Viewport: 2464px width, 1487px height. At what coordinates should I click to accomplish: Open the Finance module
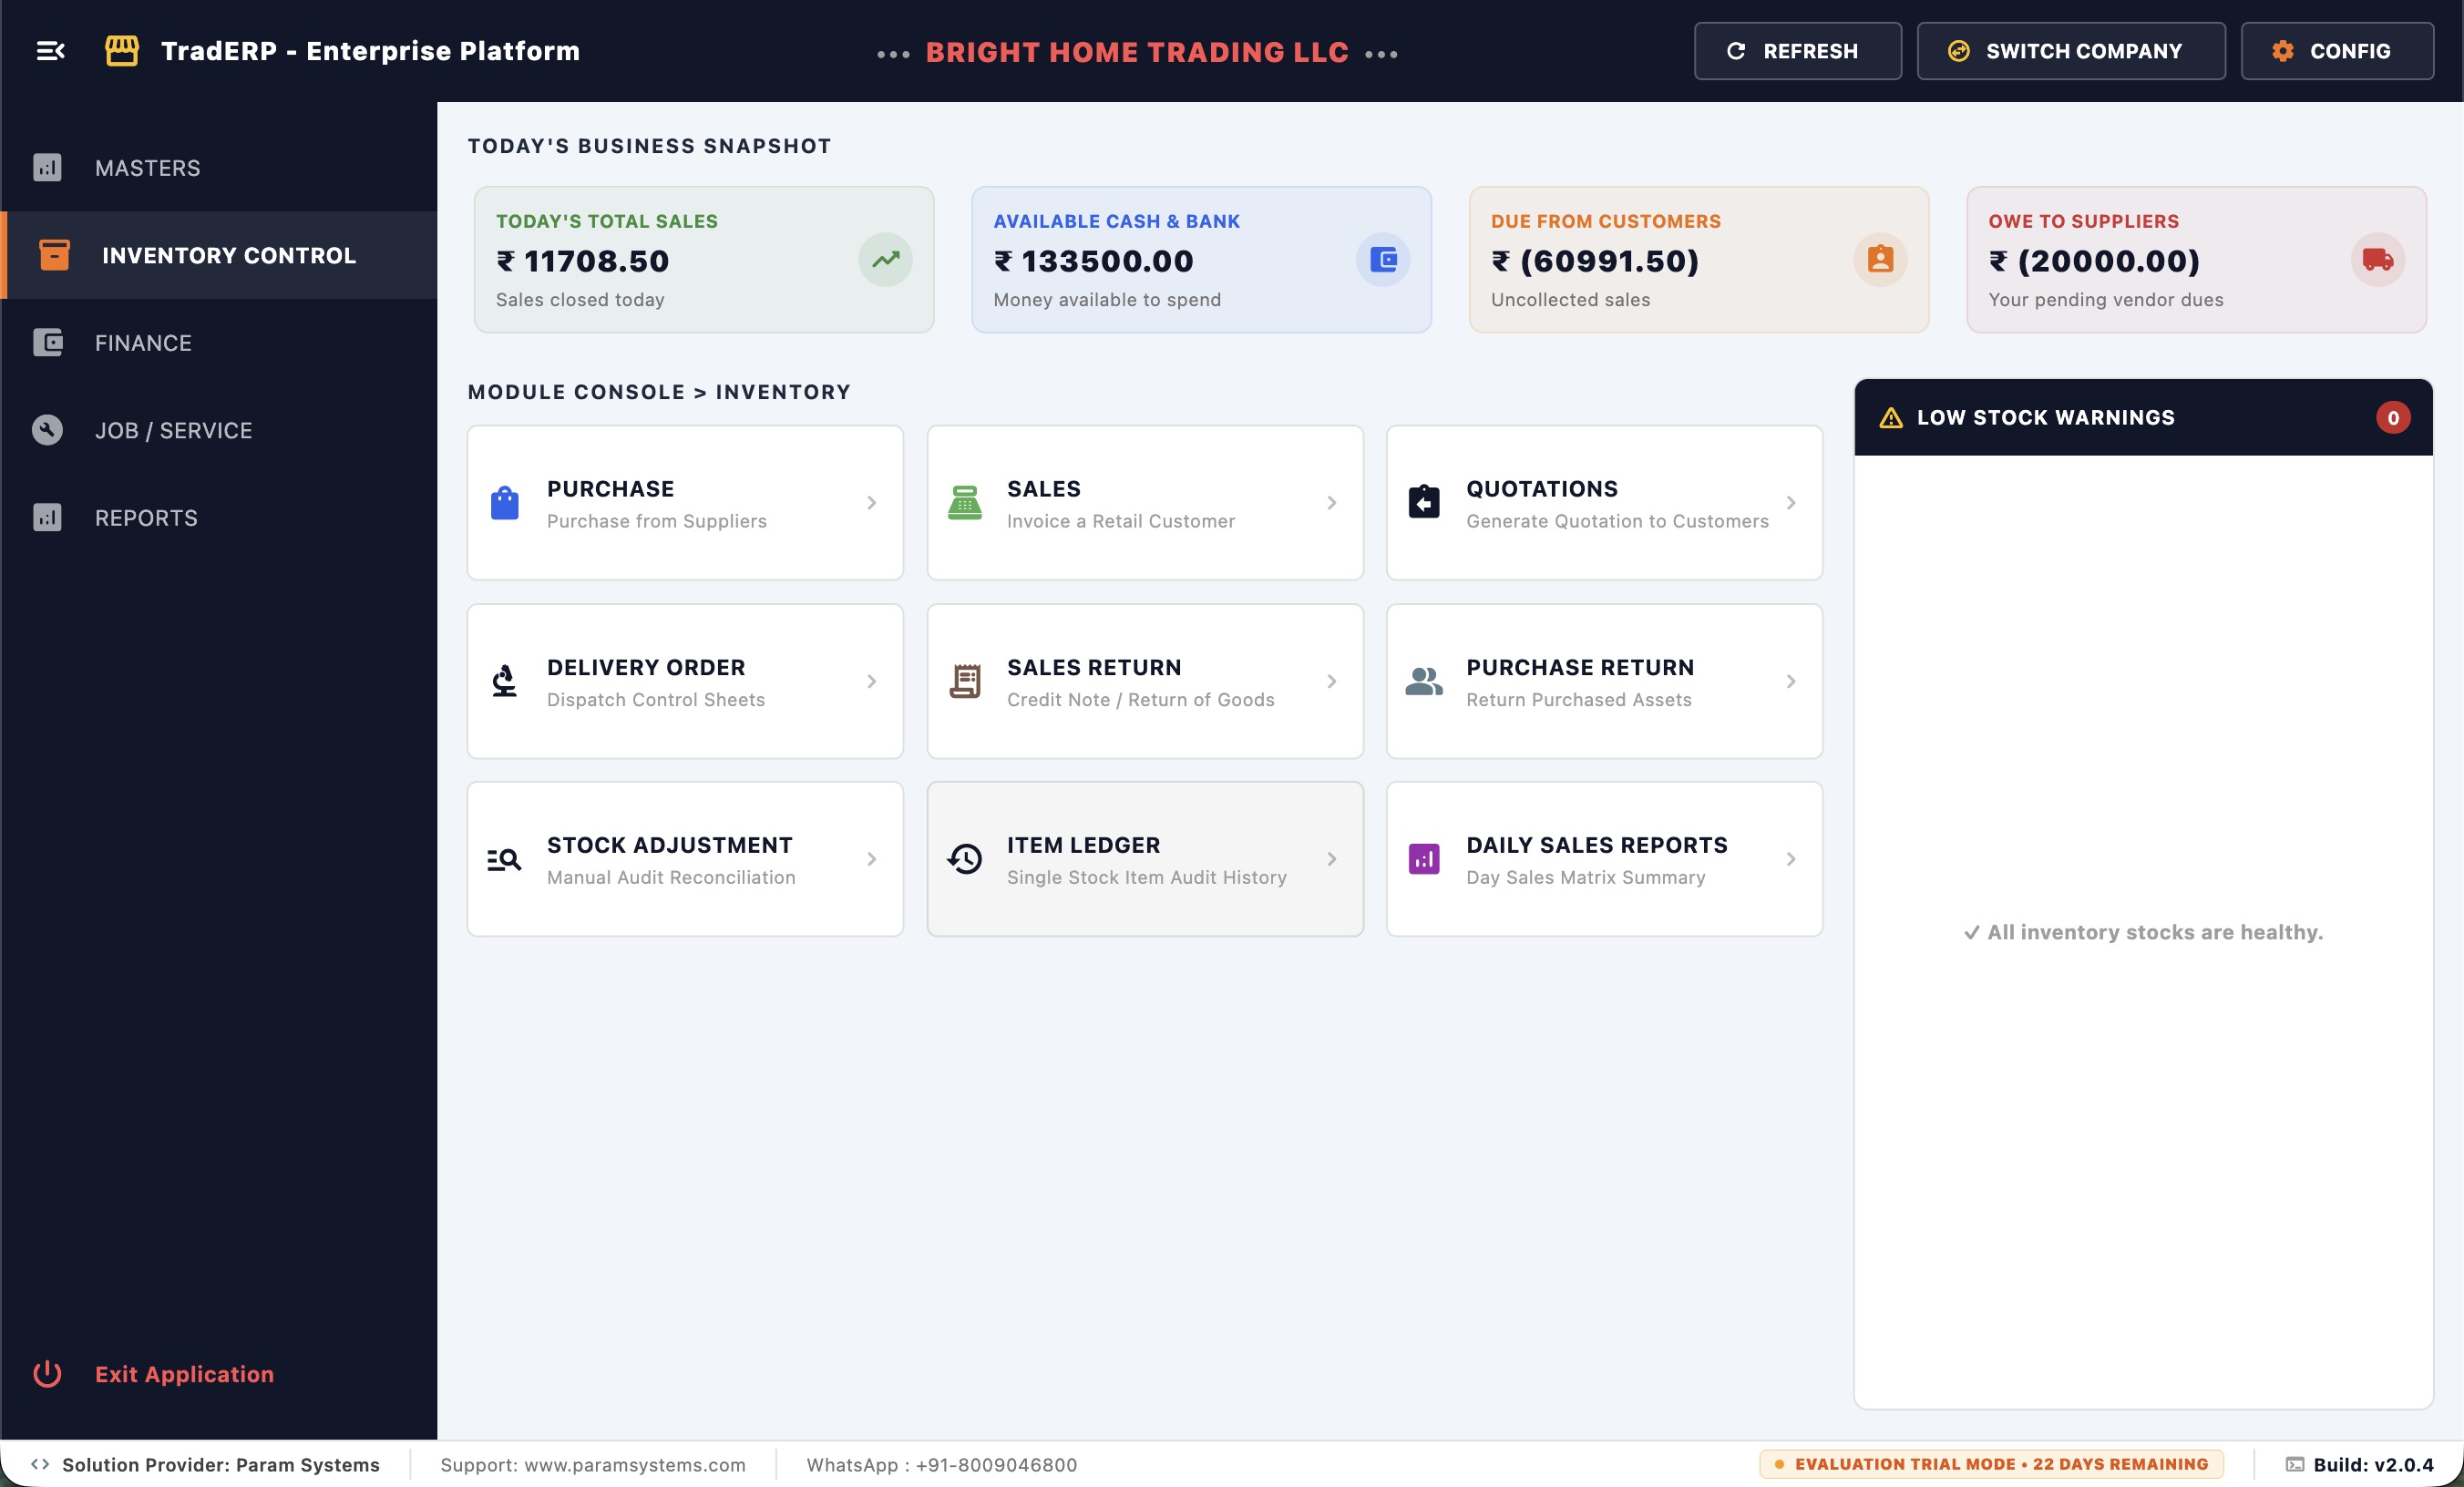(219, 342)
